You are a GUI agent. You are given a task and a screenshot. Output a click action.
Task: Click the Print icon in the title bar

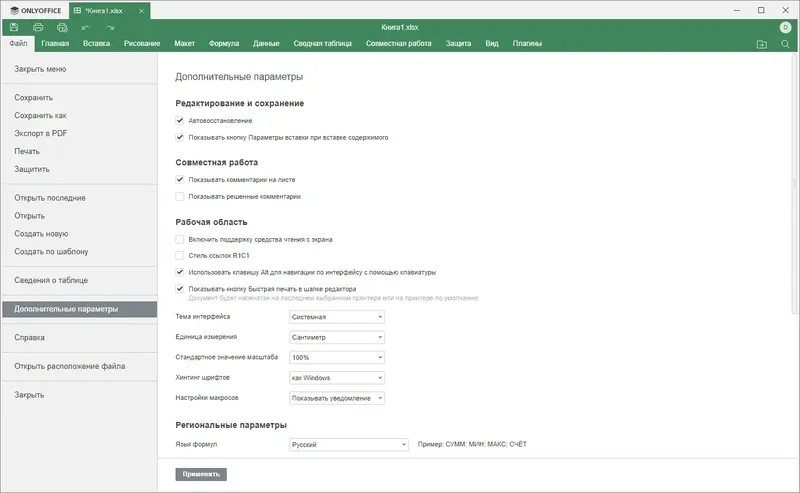pyautogui.click(x=38, y=27)
